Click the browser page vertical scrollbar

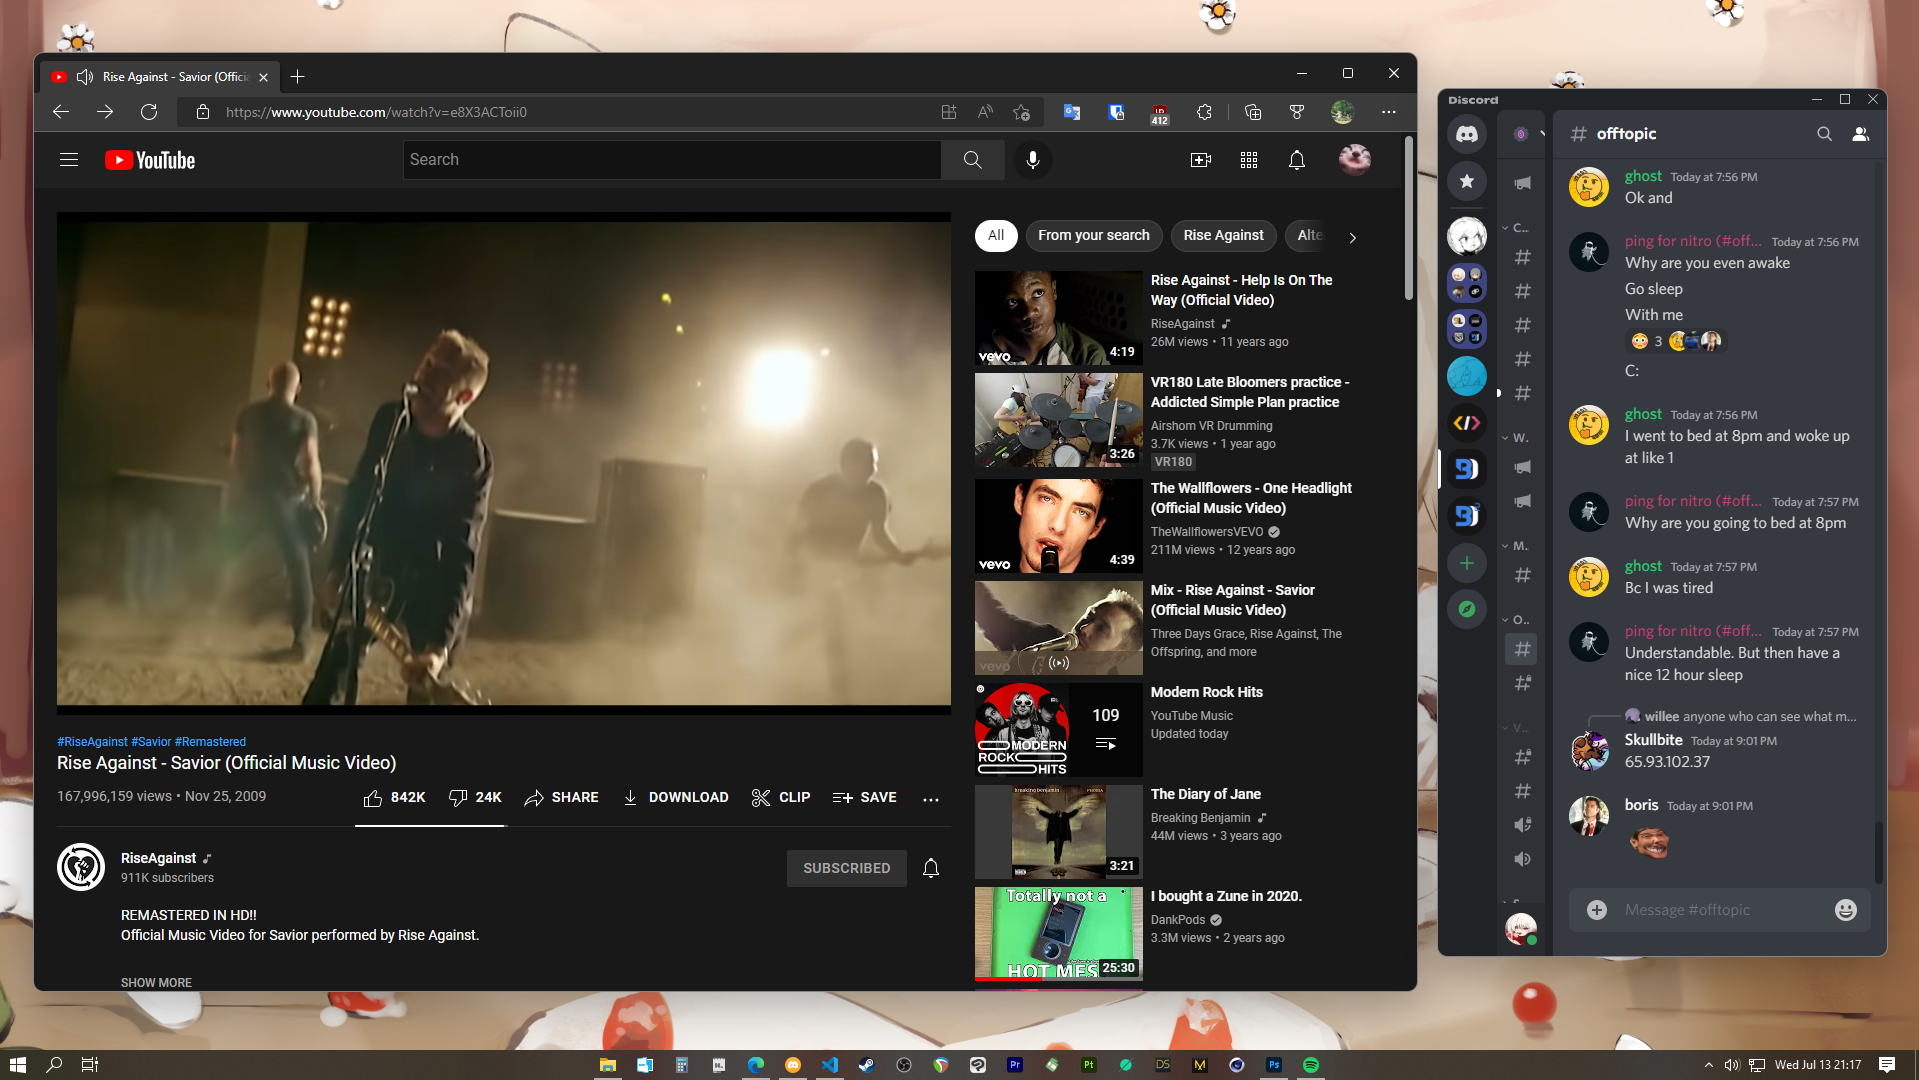1409,220
